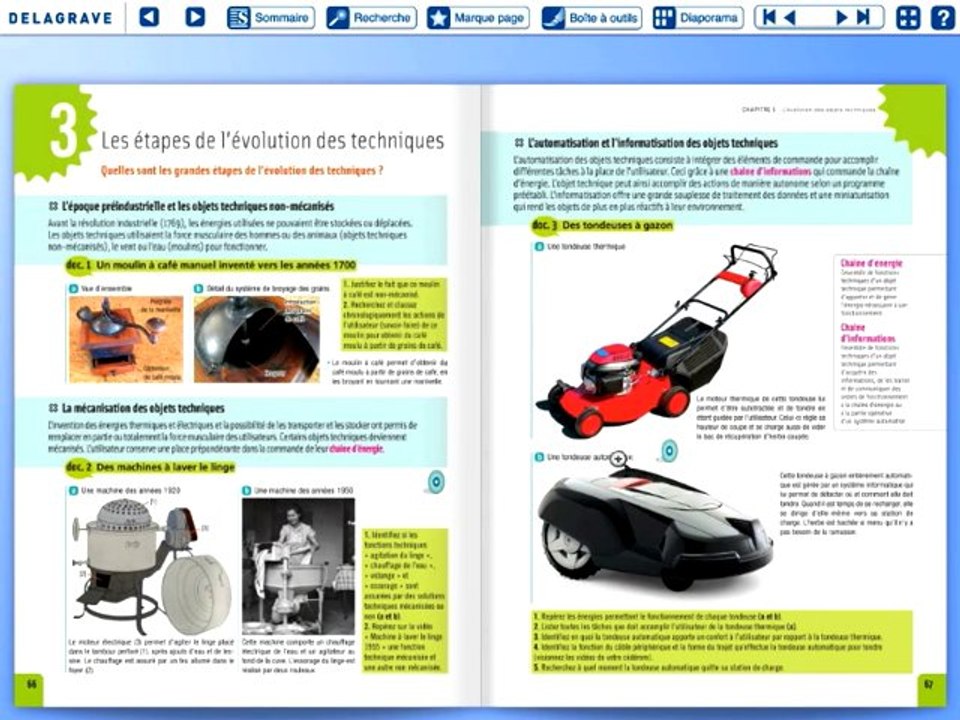The height and width of the screenshot is (720, 960).
Task: Click the chapter title 'Les étapes de l'évolution des techniques'
Action: pos(272,141)
